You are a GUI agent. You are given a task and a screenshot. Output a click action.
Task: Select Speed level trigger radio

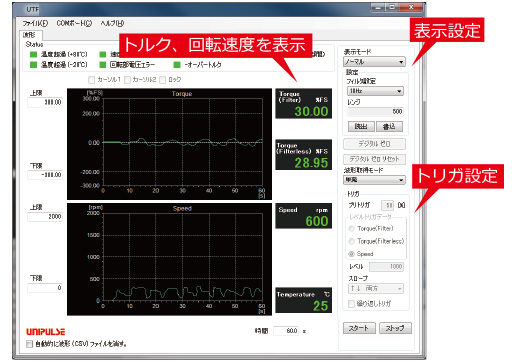(351, 254)
